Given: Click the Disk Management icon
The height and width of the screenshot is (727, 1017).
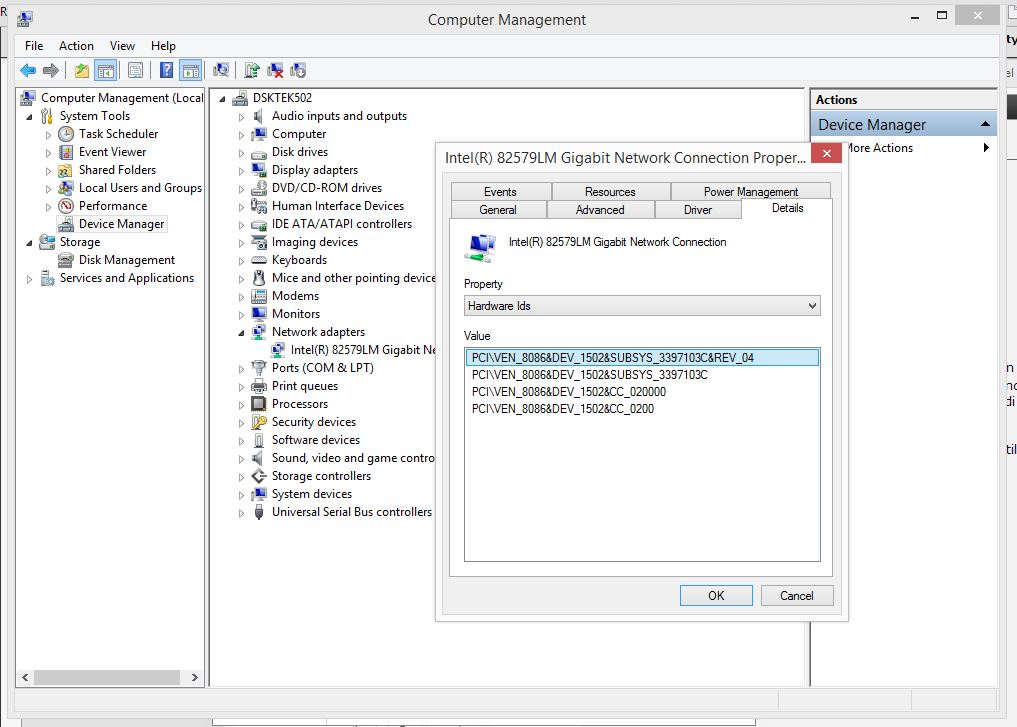Looking at the screenshot, I should 66,260.
